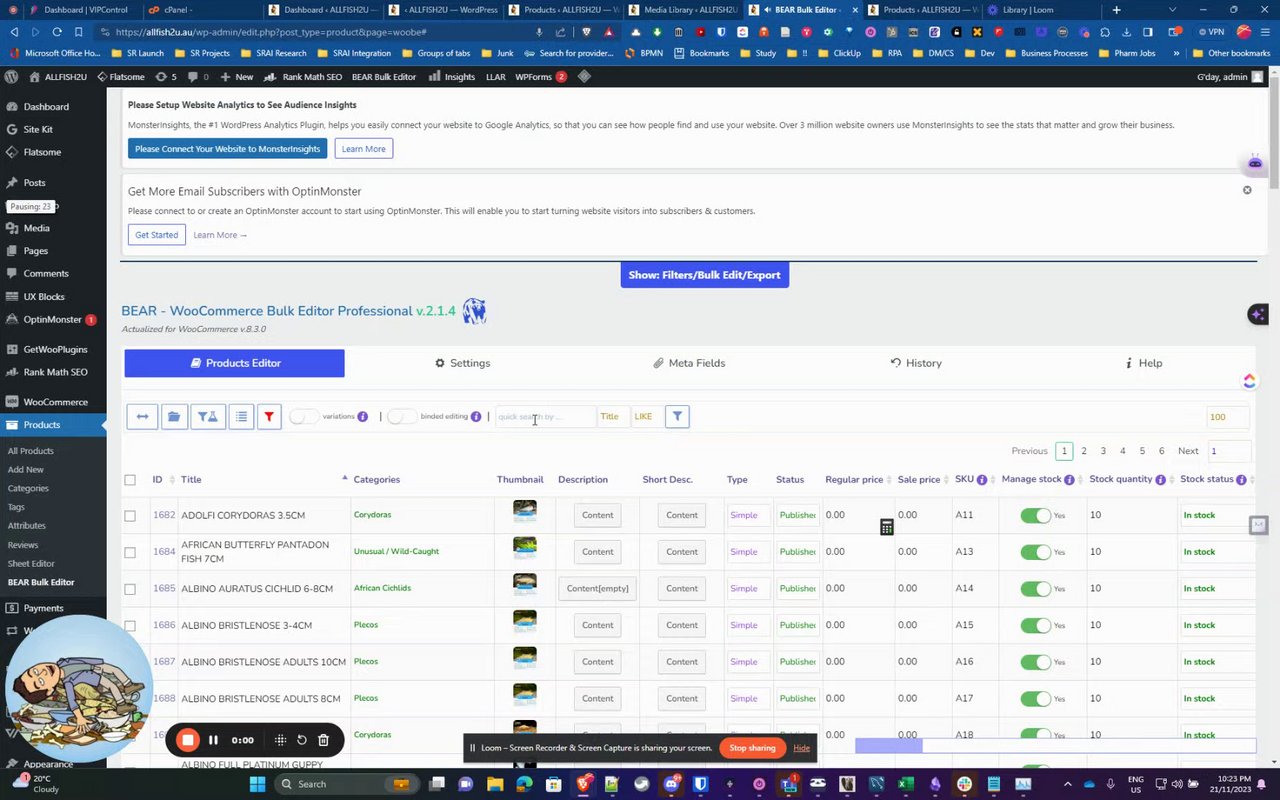Click the calculator icon in Regular price column
Screen dimensions: 1280x800
[887, 527]
